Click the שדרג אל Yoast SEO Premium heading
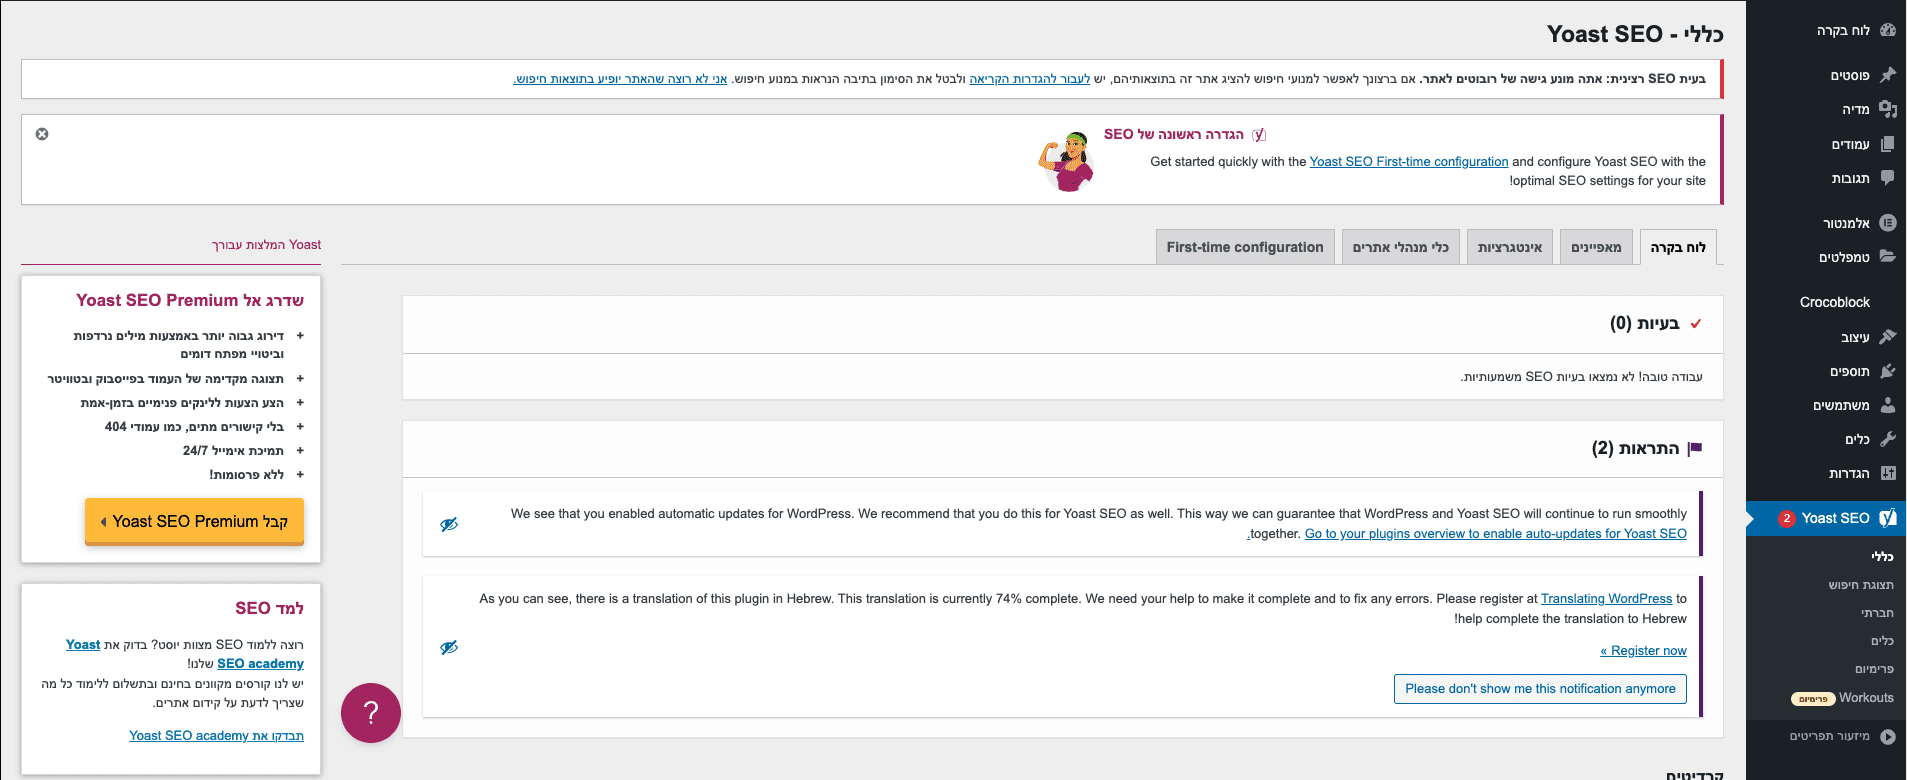Screen dimensions: 1907x780 [190, 300]
